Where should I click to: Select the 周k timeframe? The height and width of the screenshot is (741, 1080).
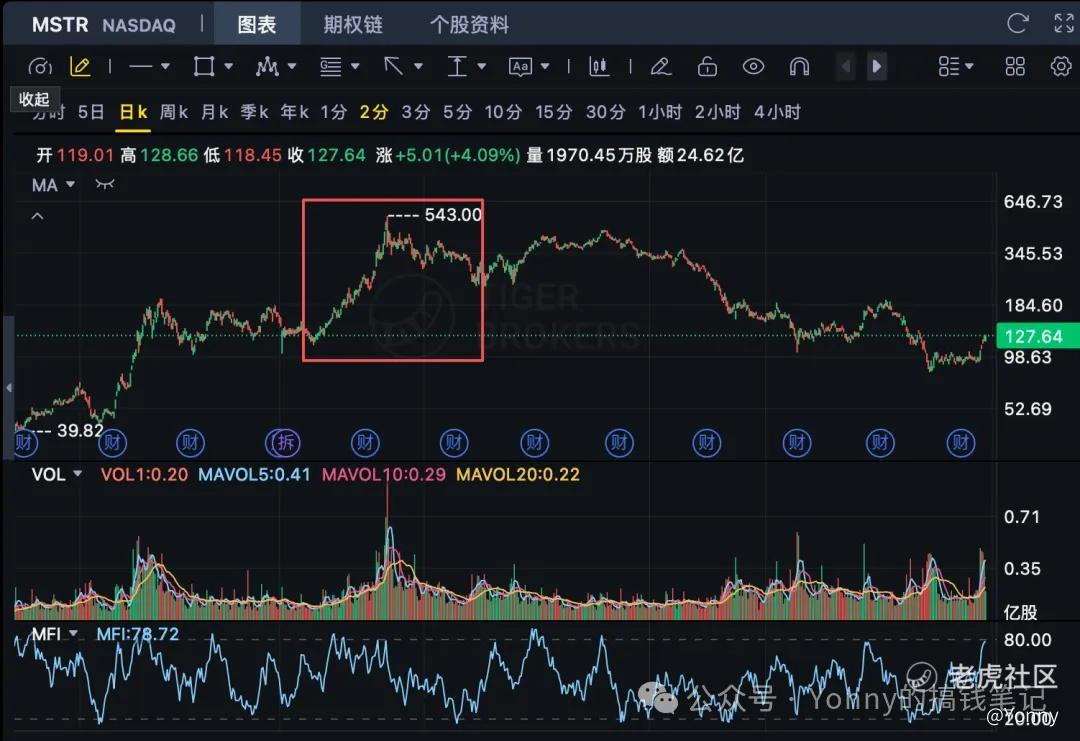click(174, 112)
